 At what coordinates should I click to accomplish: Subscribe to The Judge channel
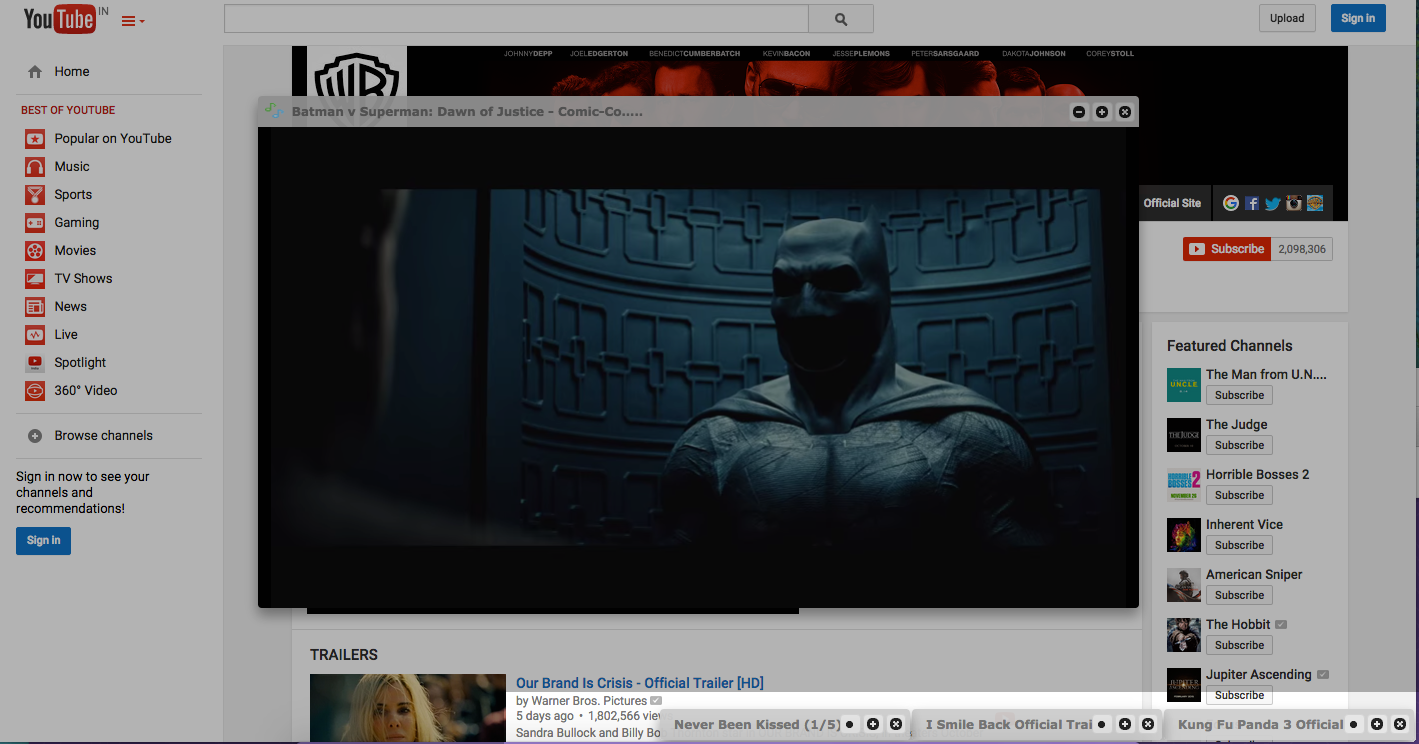1239,445
